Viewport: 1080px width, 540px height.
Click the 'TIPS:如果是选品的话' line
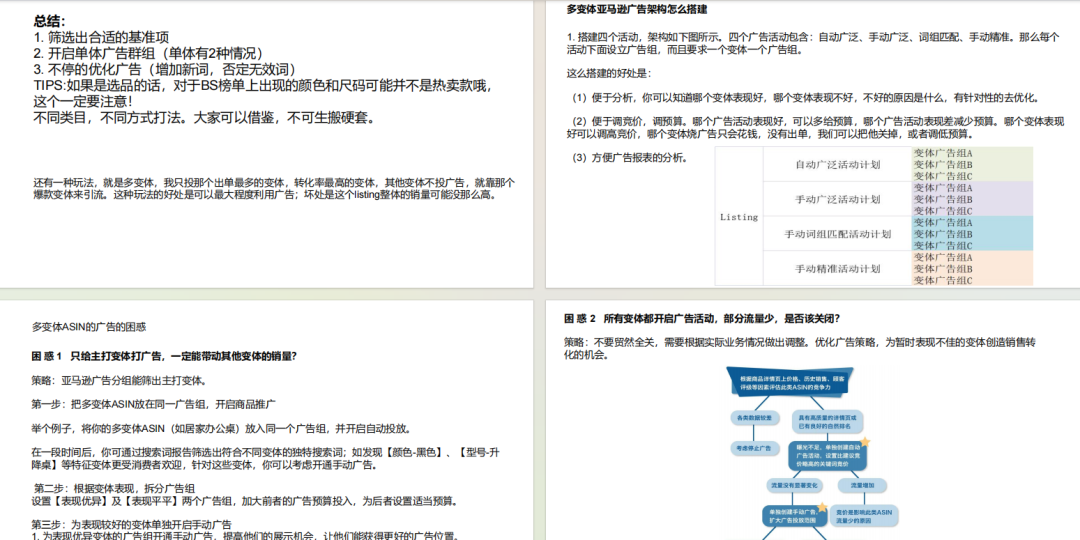click(x=264, y=85)
